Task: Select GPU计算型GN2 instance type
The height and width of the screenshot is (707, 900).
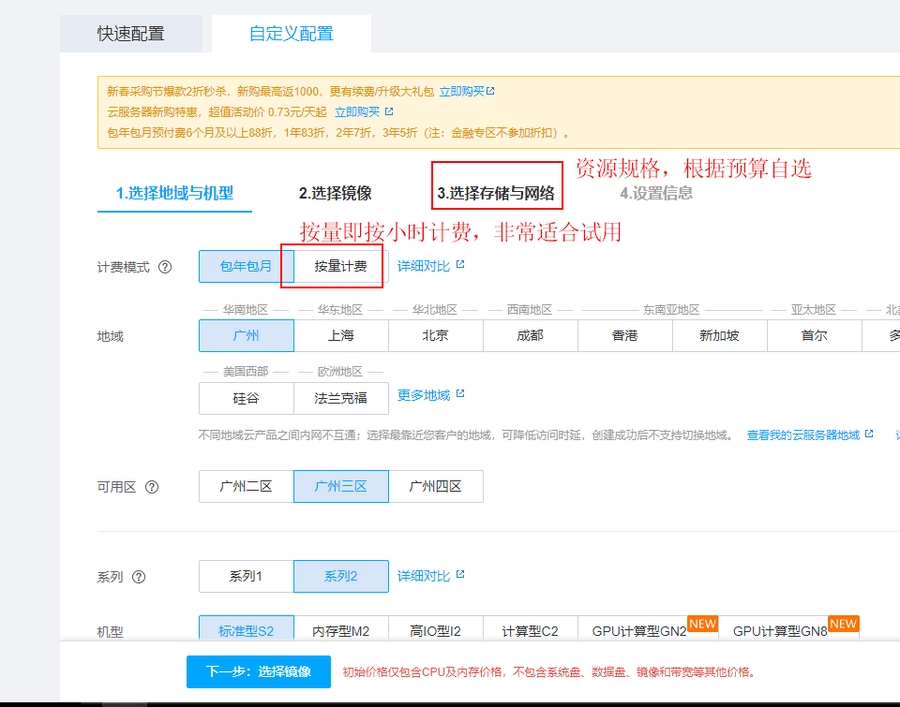Action: [639, 631]
